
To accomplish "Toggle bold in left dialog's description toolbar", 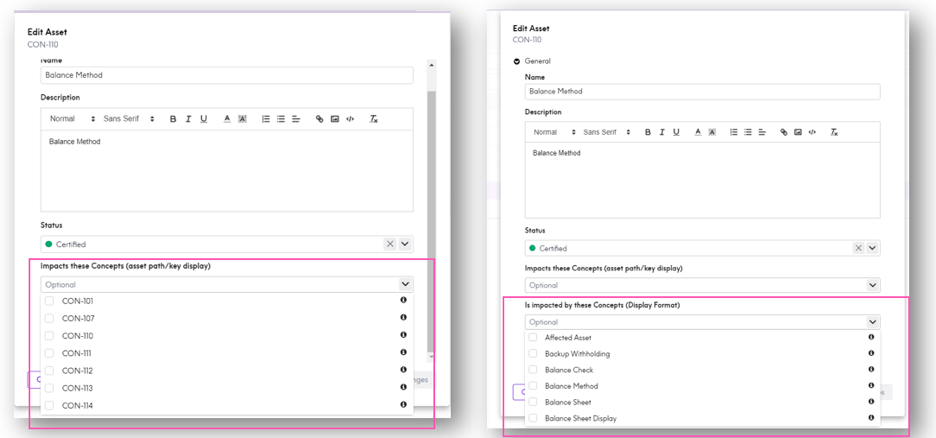I will click(173, 119).
